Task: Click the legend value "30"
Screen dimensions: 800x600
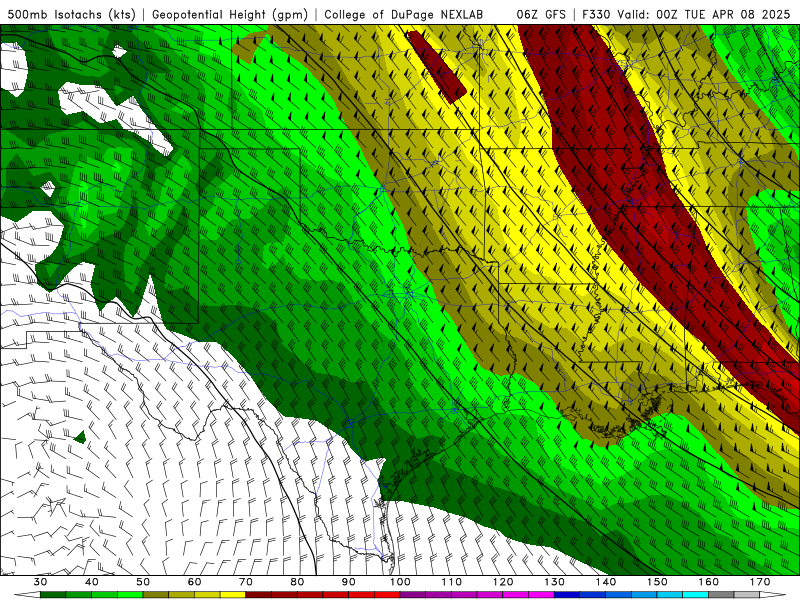Action: 40,582
